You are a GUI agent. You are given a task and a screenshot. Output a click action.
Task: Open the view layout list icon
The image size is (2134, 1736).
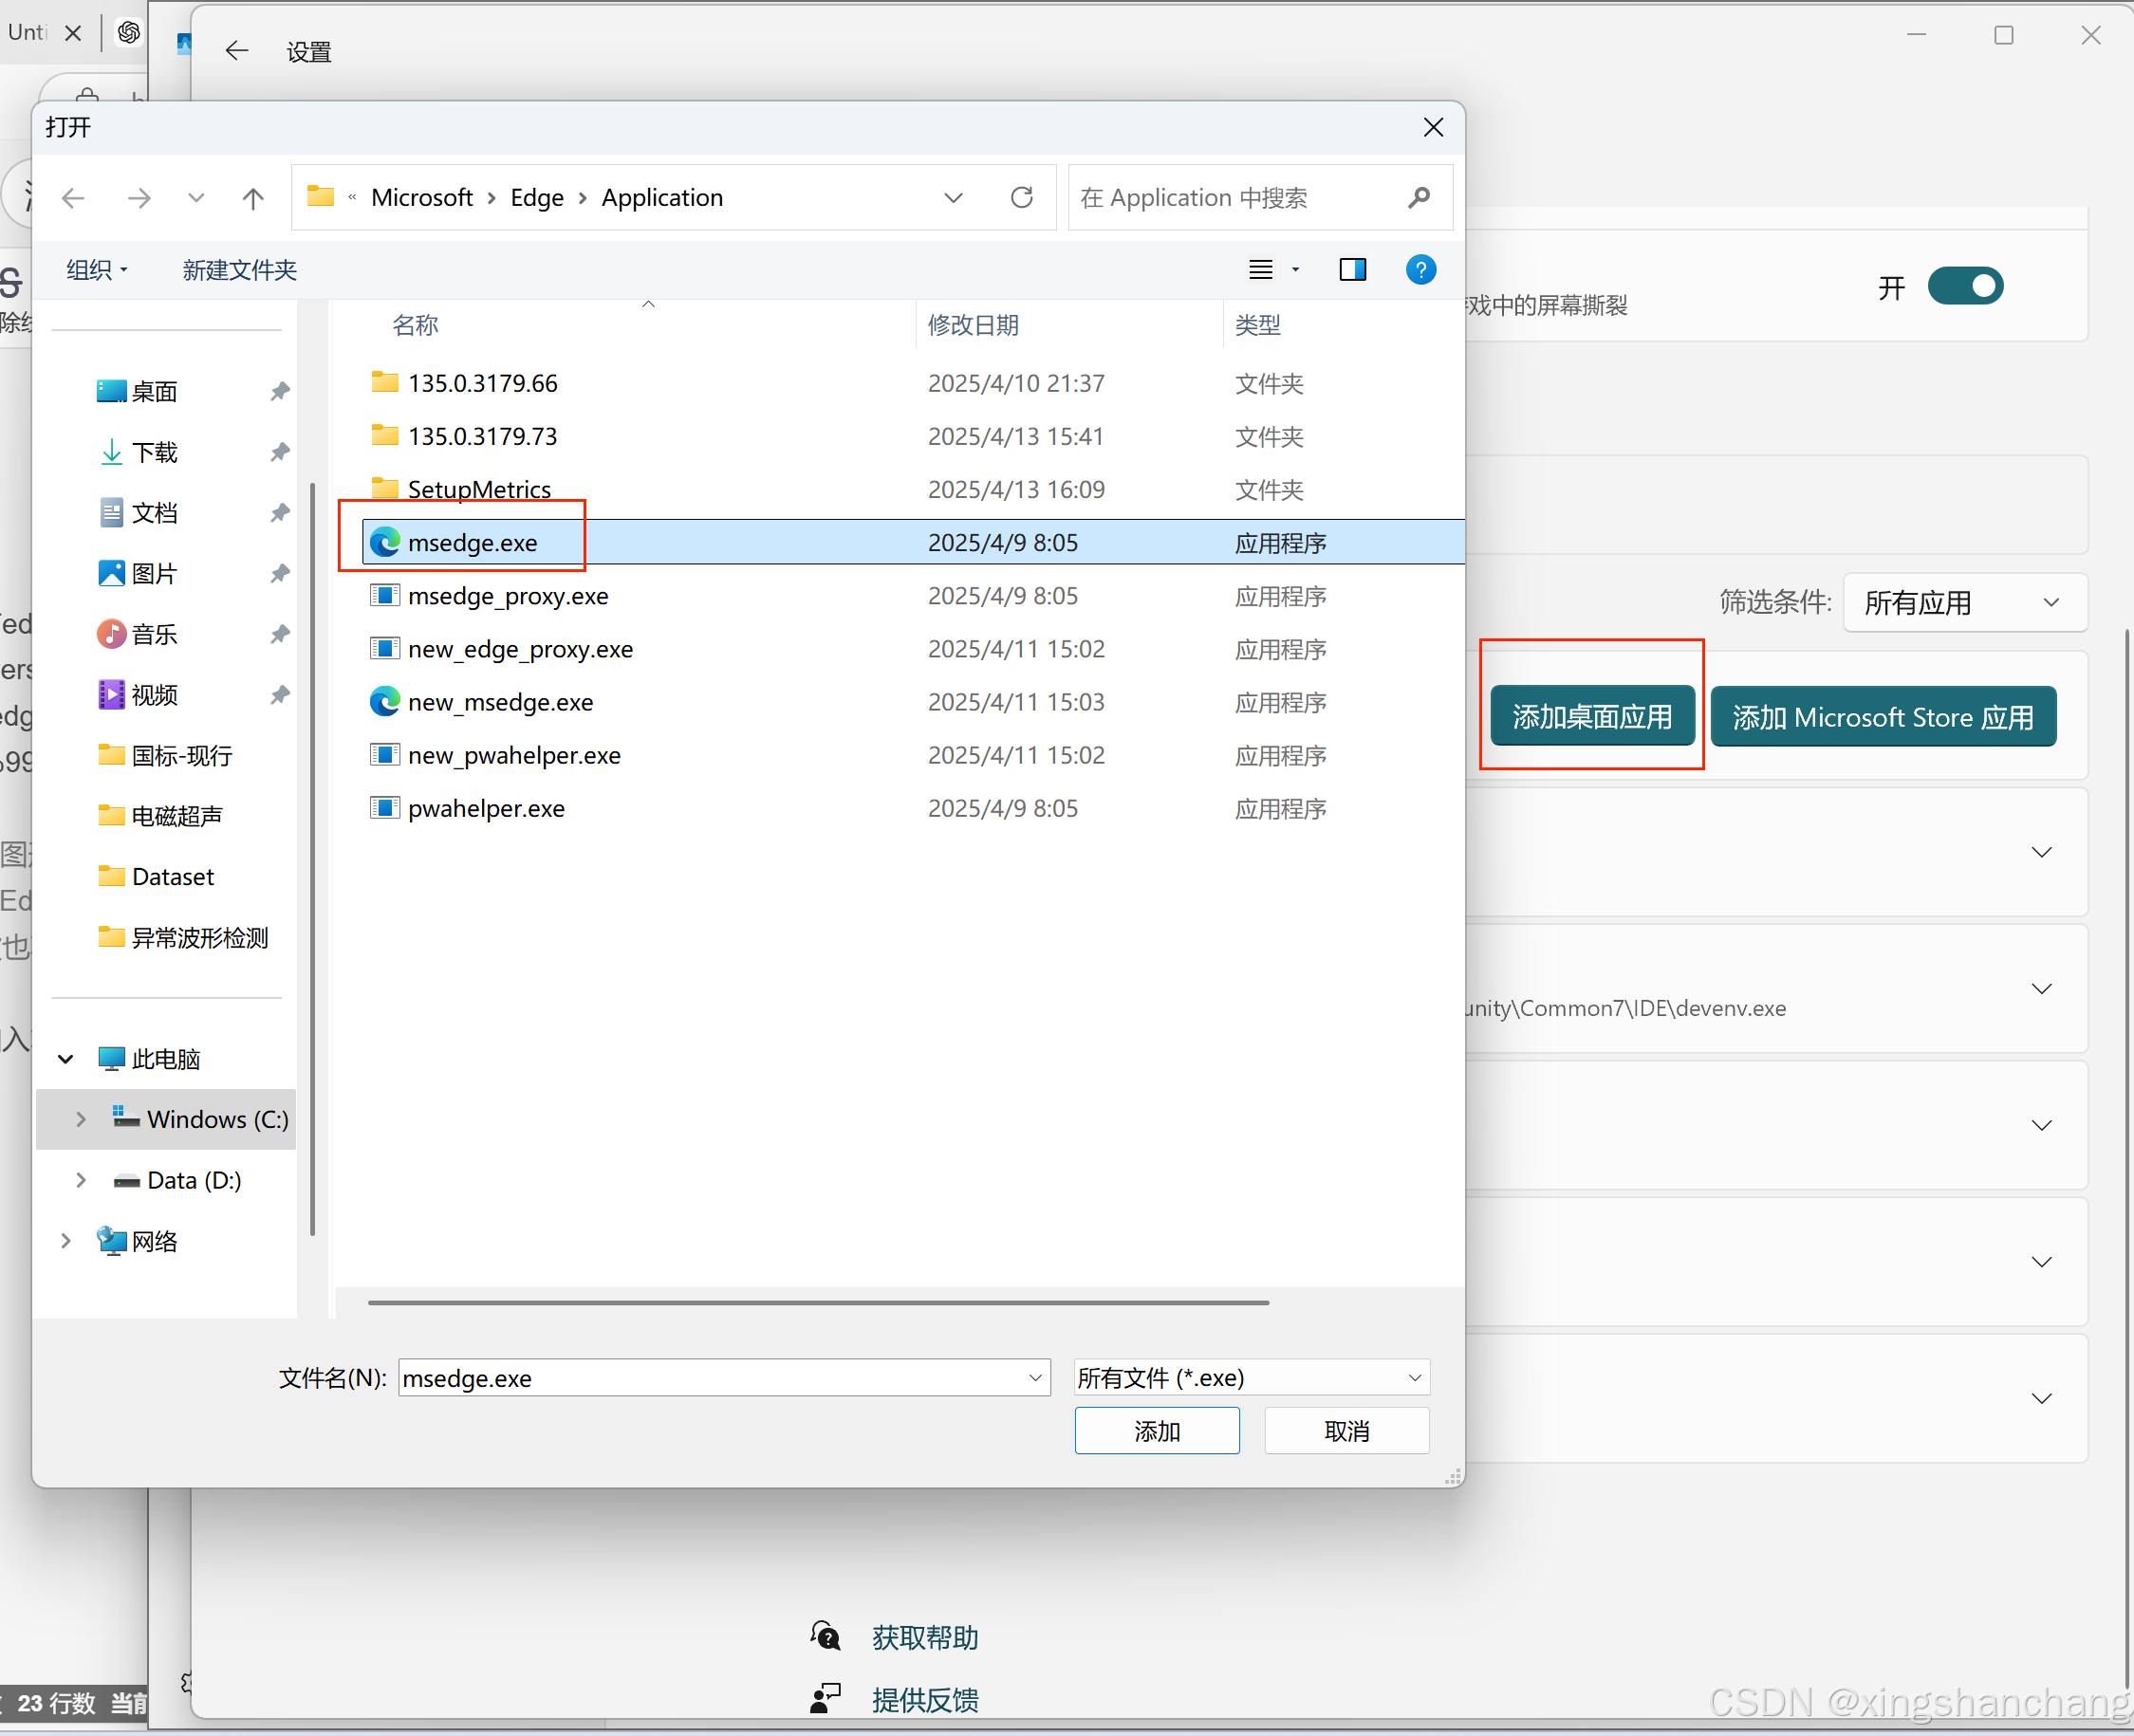(1261, 269)
